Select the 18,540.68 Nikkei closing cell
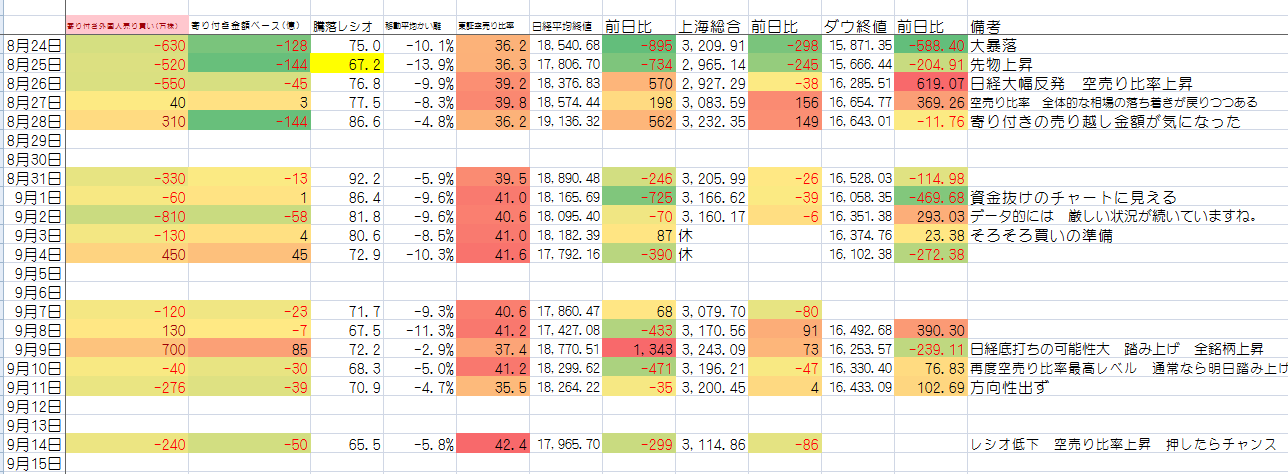Viewport: 1288px width, 474px height. click(x=566, y=46)
